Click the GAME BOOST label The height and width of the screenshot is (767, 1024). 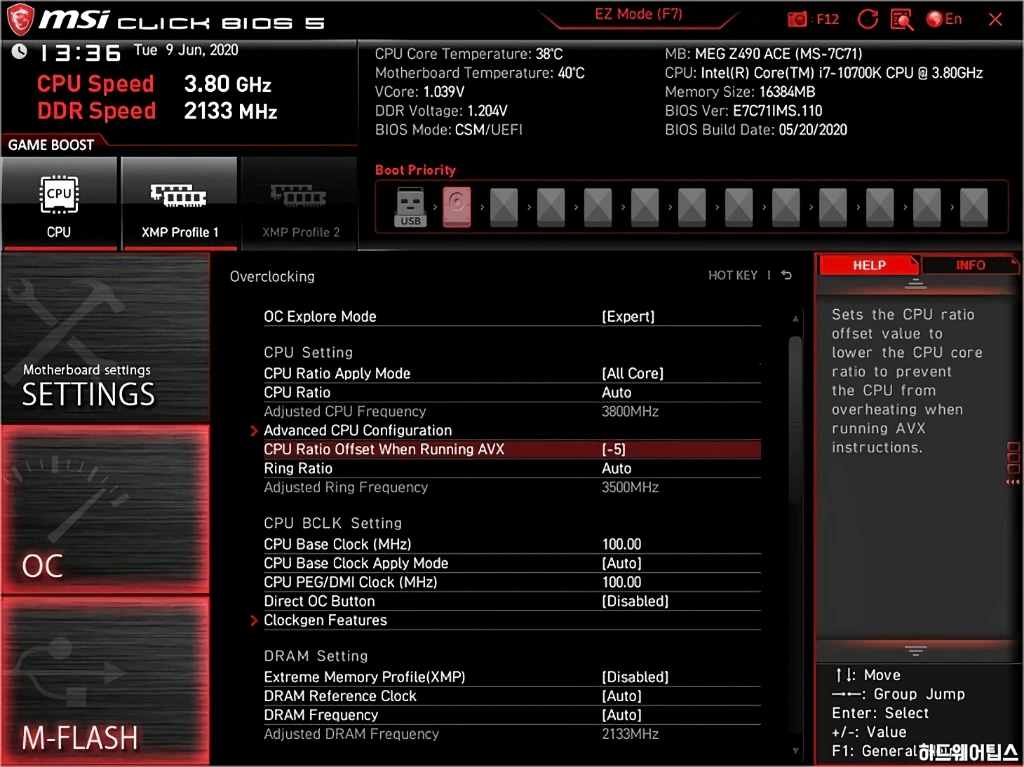(x=51, y=145)
